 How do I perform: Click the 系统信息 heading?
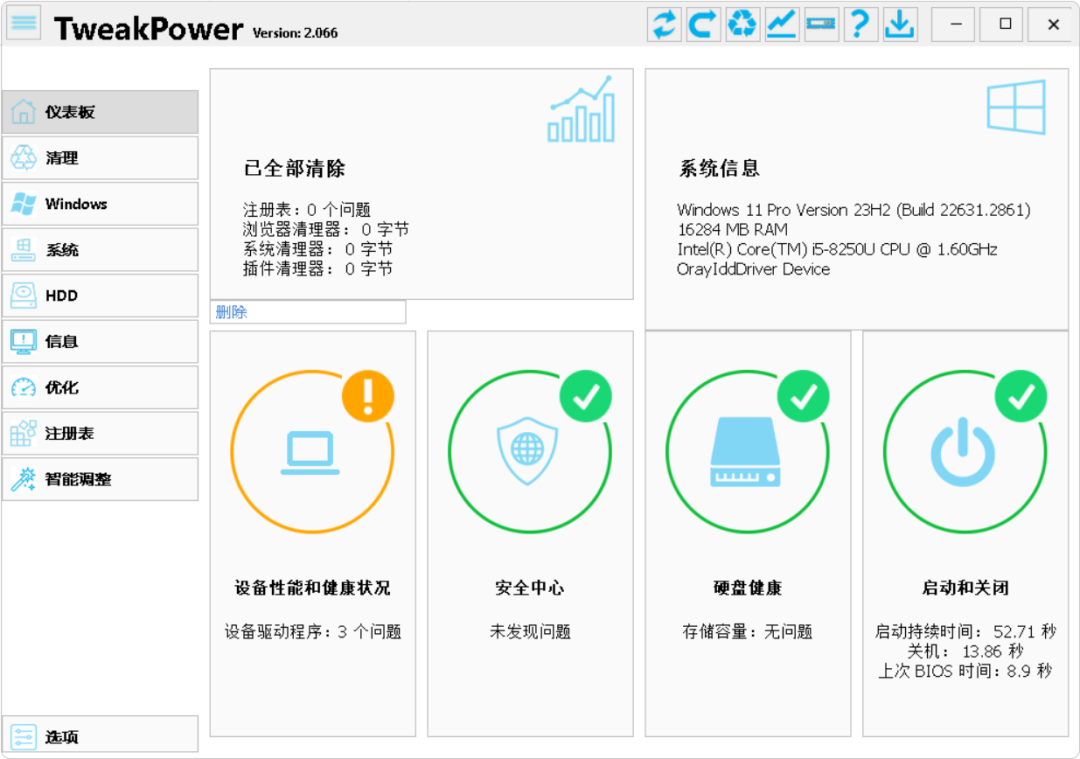point(720,168)
